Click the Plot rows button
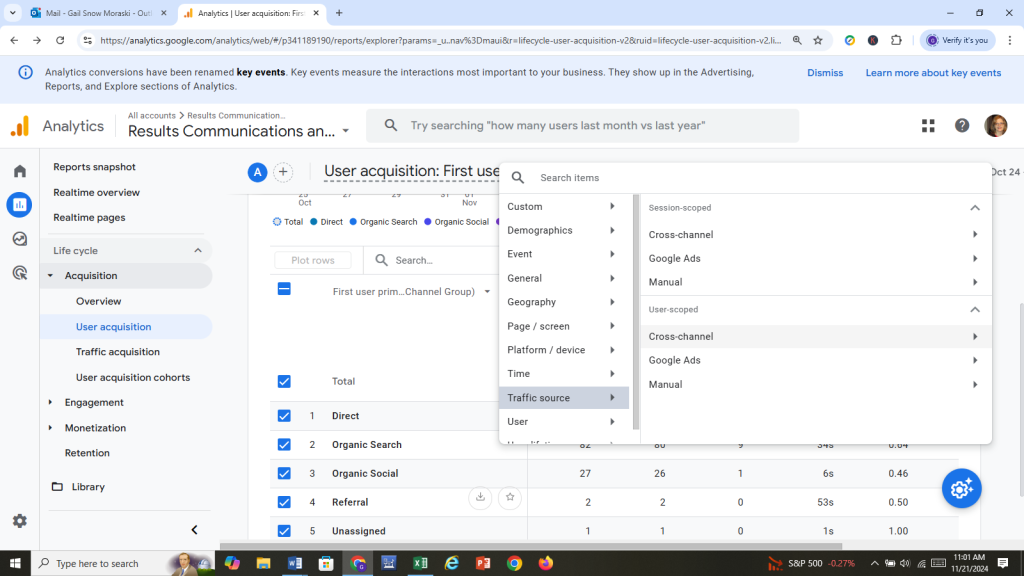The width and height of the screenshot is (1024, 576). tap(313, 260)
